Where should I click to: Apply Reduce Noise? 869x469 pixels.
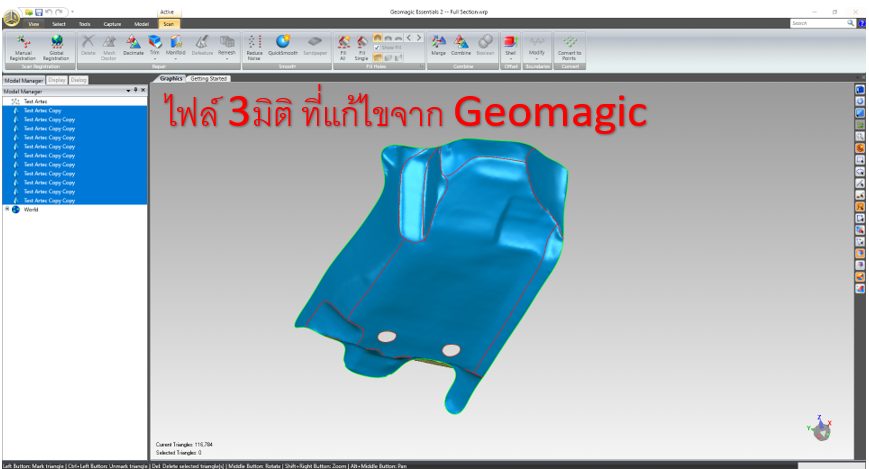tap(254, 48)
